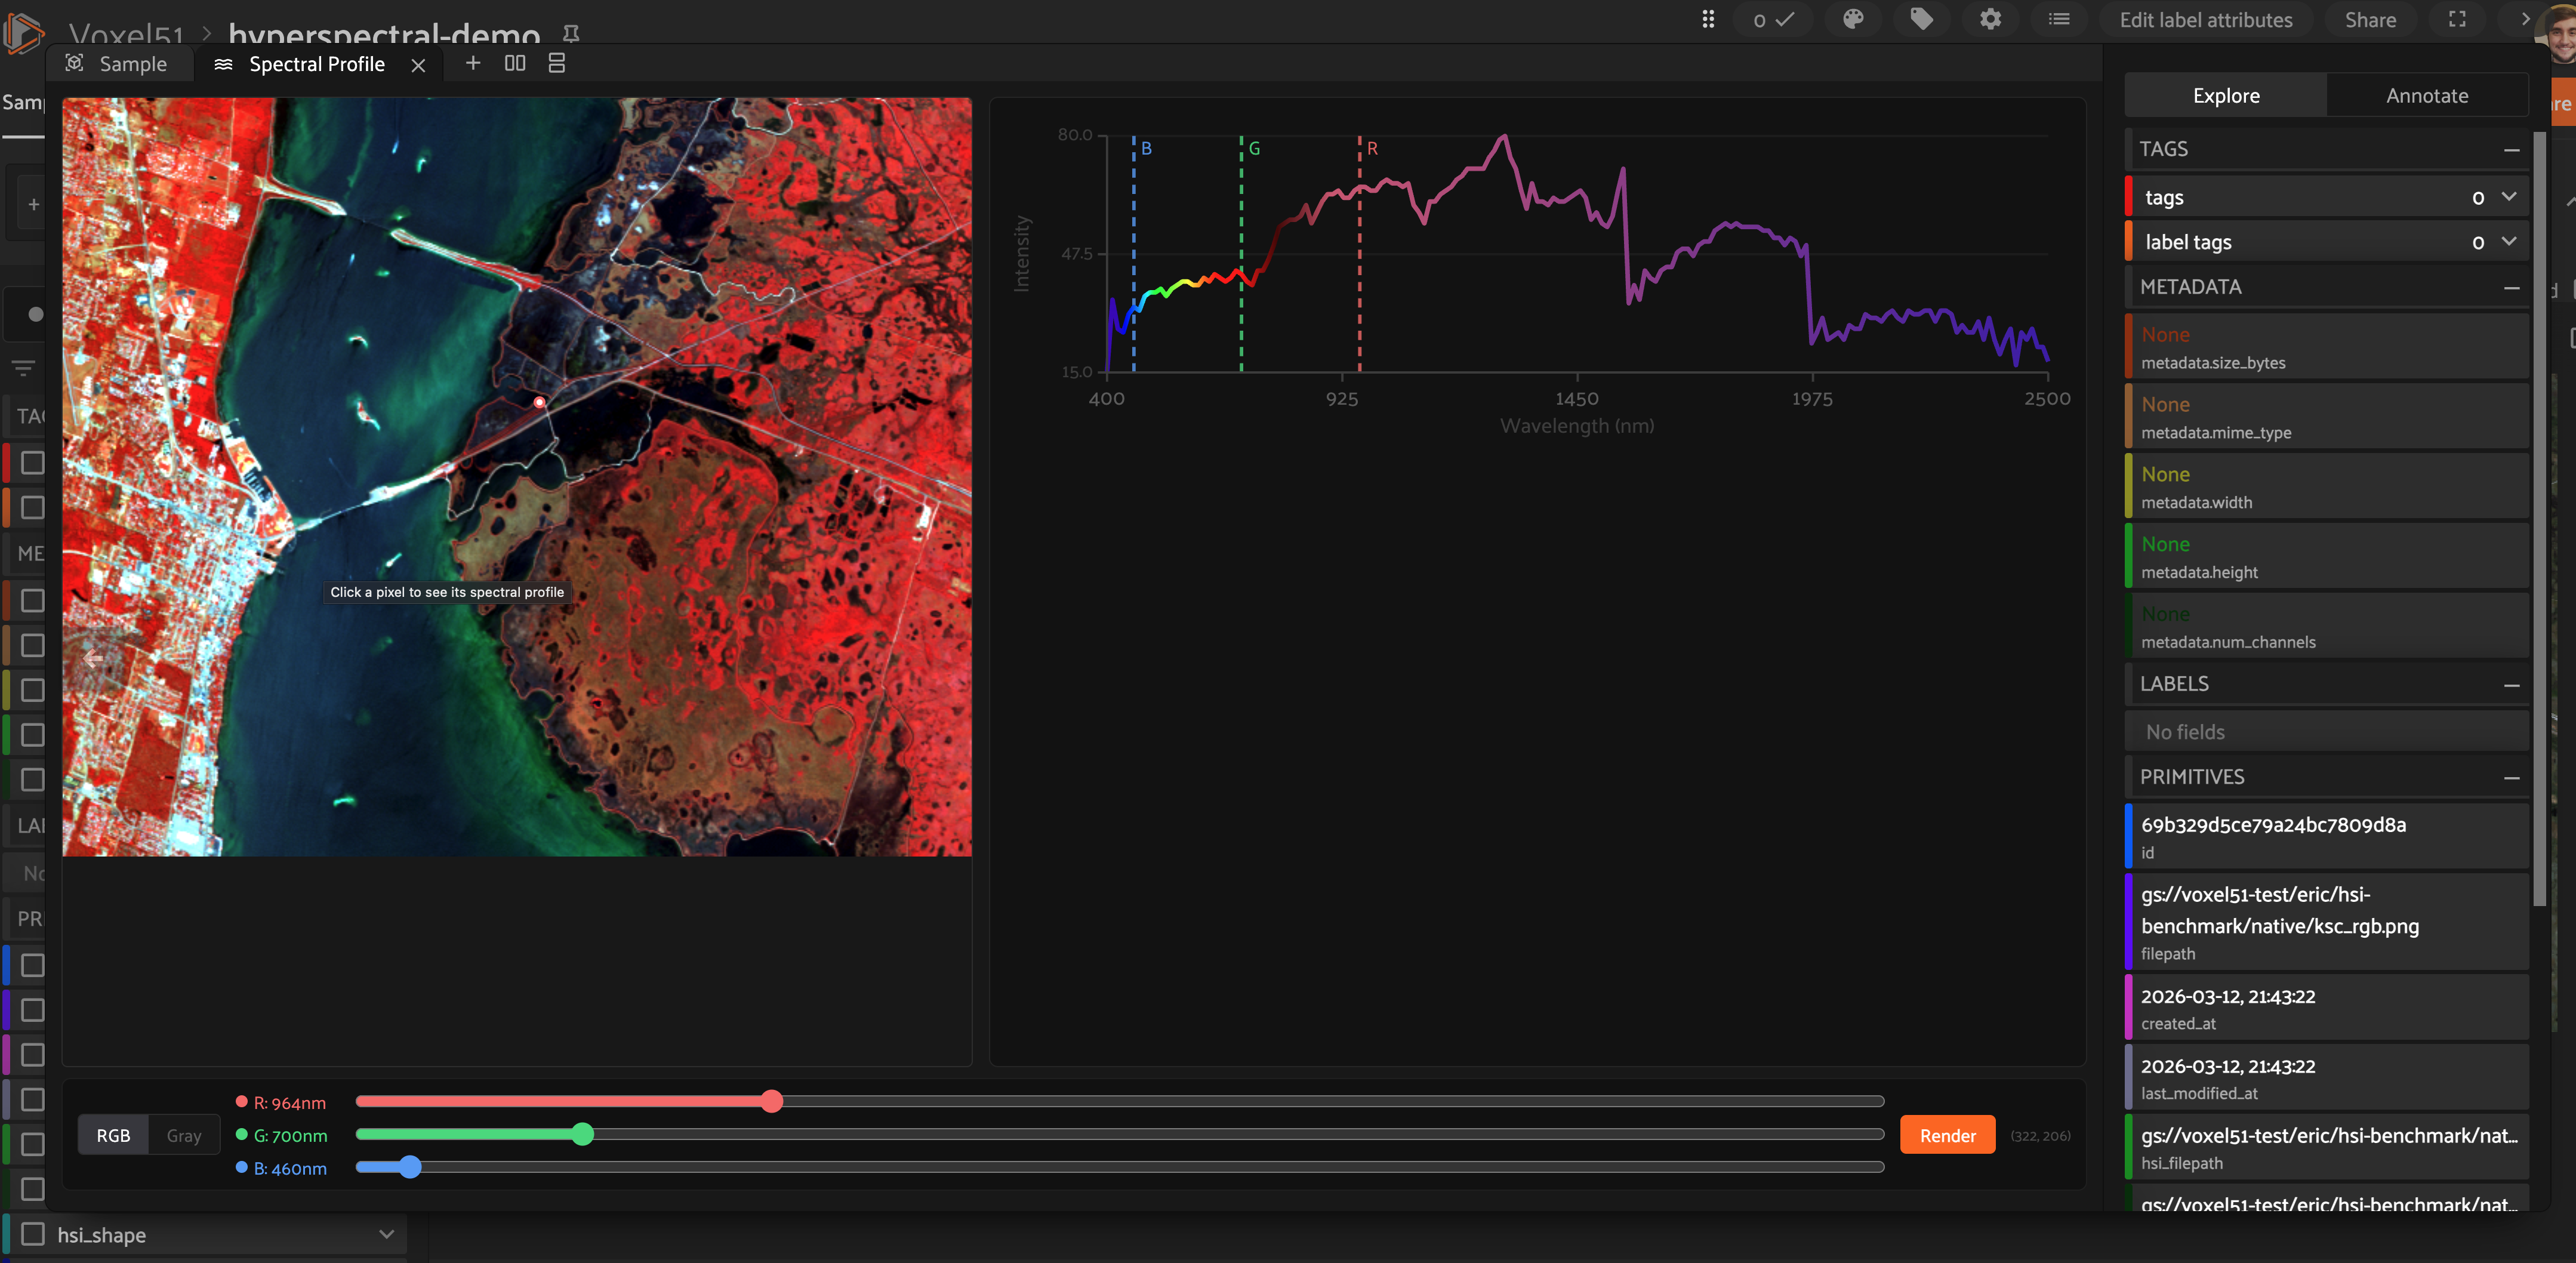Click the tag icon in the top toolbar
The width and height of the screenshot is (2576, 1263).
click(x=1921, y=20)
